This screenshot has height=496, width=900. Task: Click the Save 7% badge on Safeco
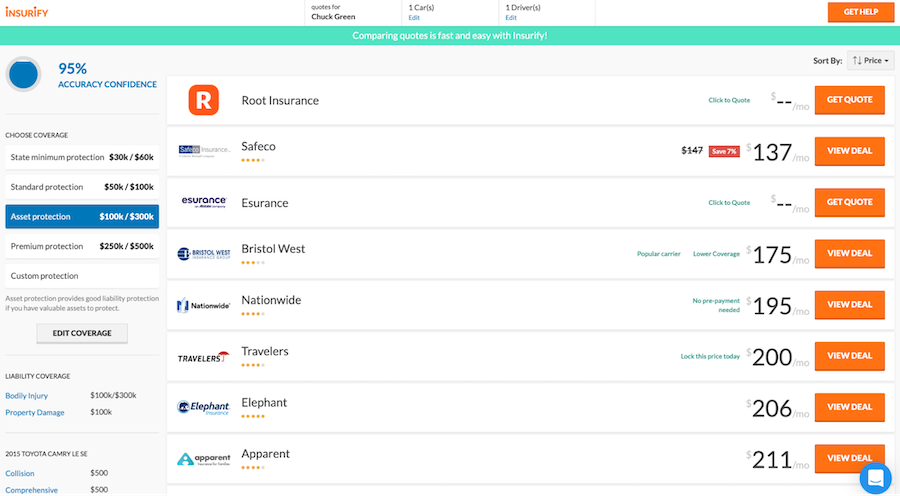[x=724, y=152]
